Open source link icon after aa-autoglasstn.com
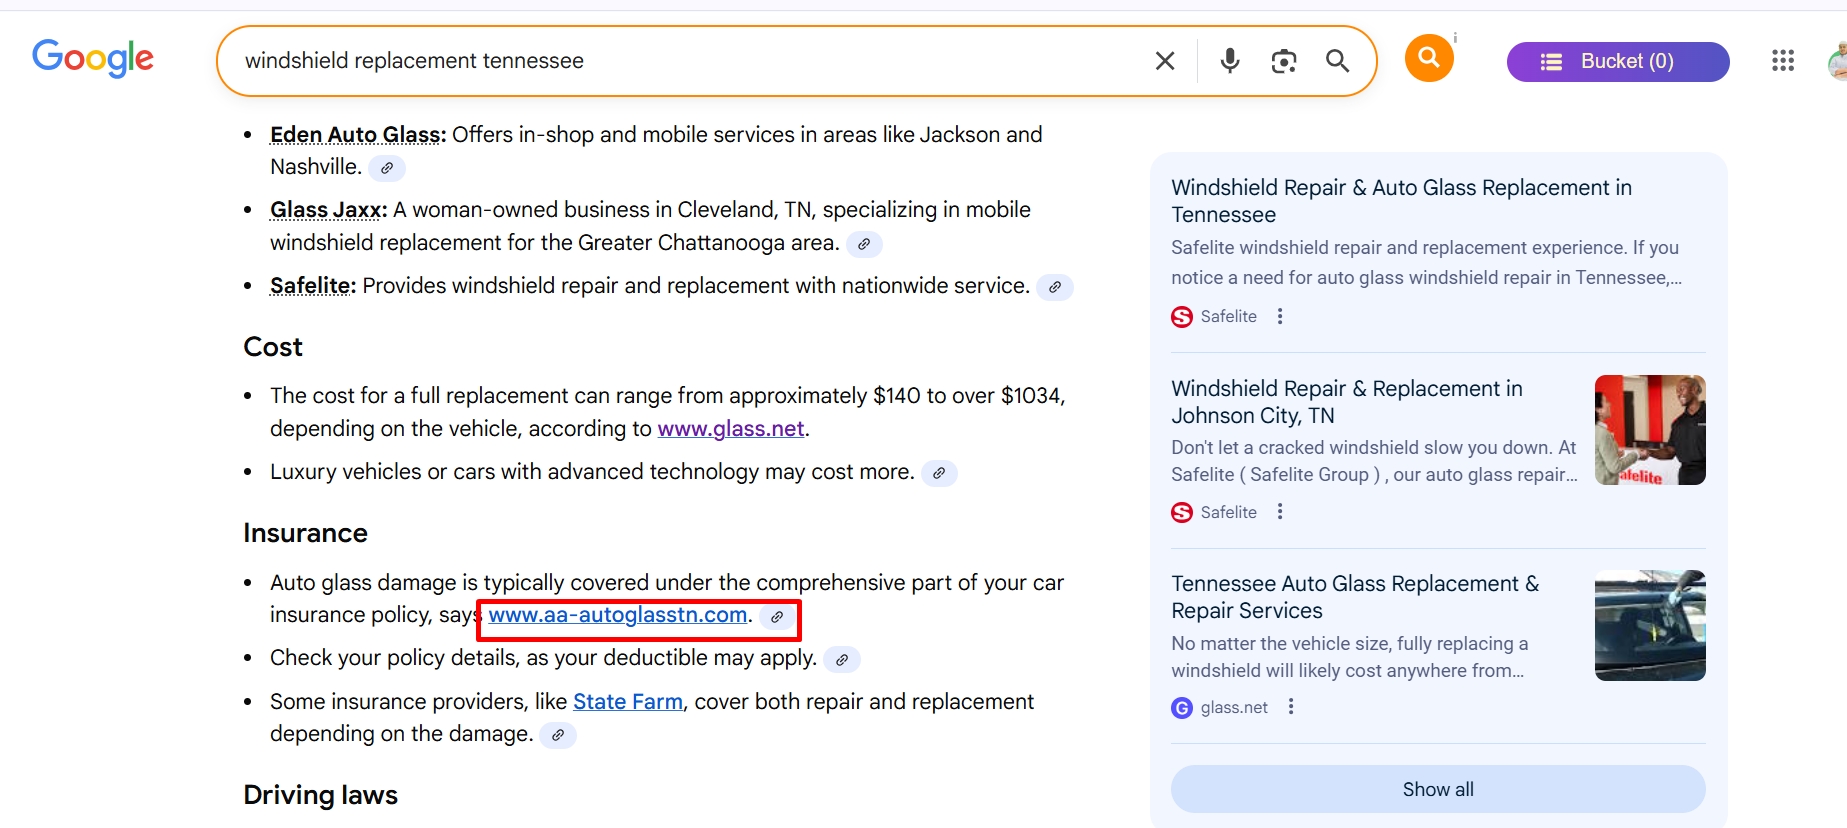1847x828 pixels. pyautogui.click(x=777, y=617)
